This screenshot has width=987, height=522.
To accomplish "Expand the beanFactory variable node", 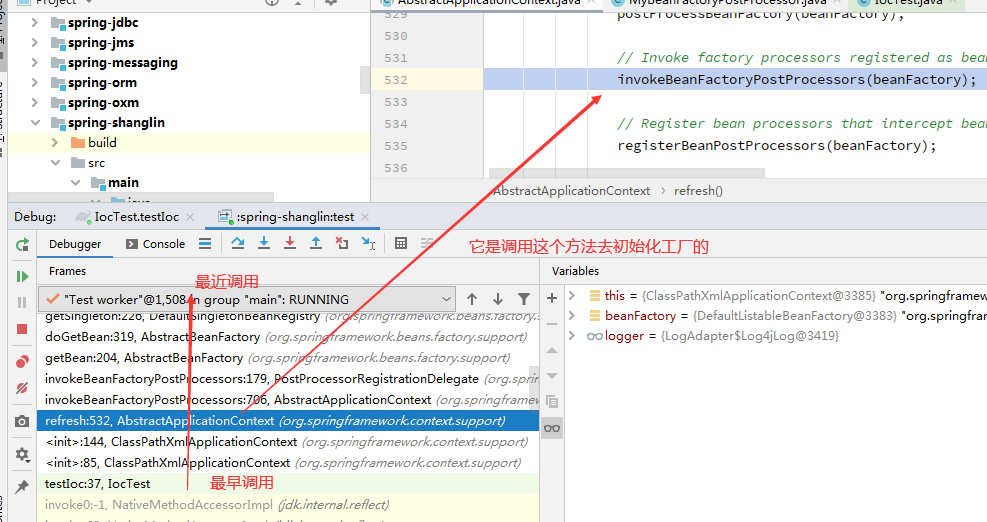I will [572, 315].
